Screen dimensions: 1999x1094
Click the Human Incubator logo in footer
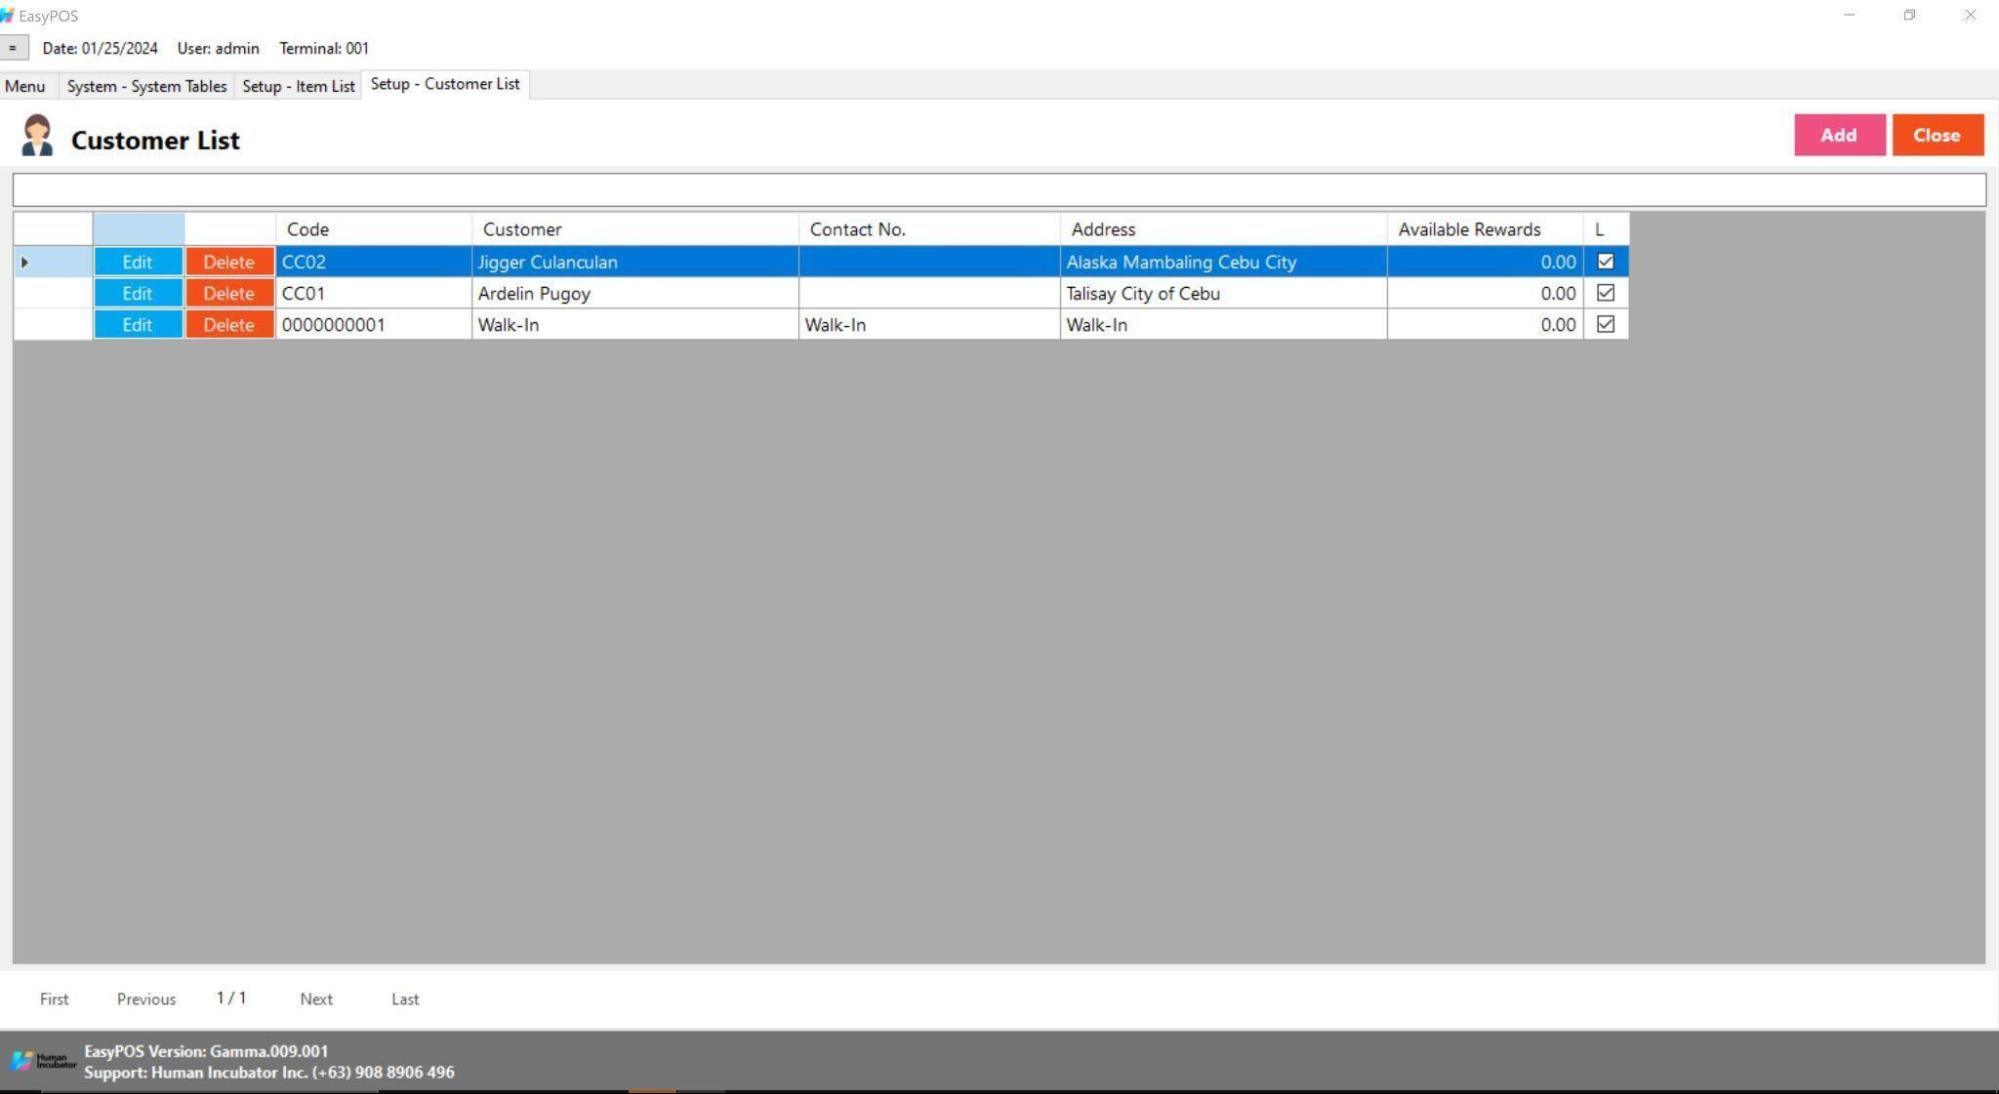[43, 1061]
